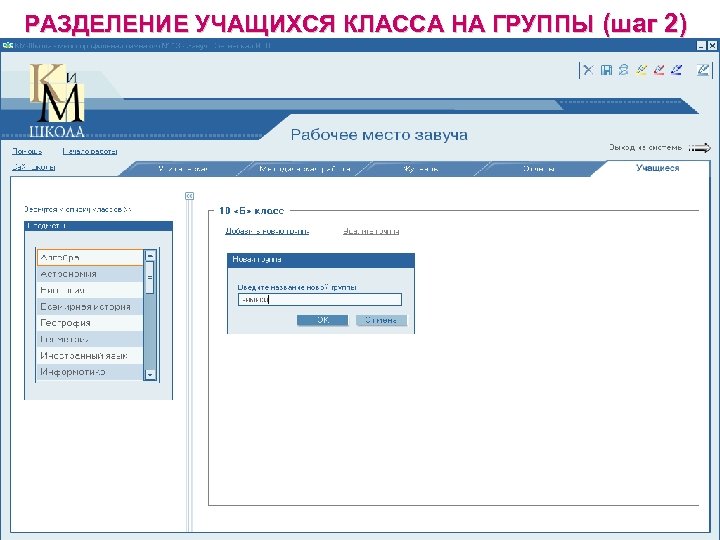The width and height of the screenshot is (720, 540).
Task: Select Информатика in subject list
Action: pos(90,372)
